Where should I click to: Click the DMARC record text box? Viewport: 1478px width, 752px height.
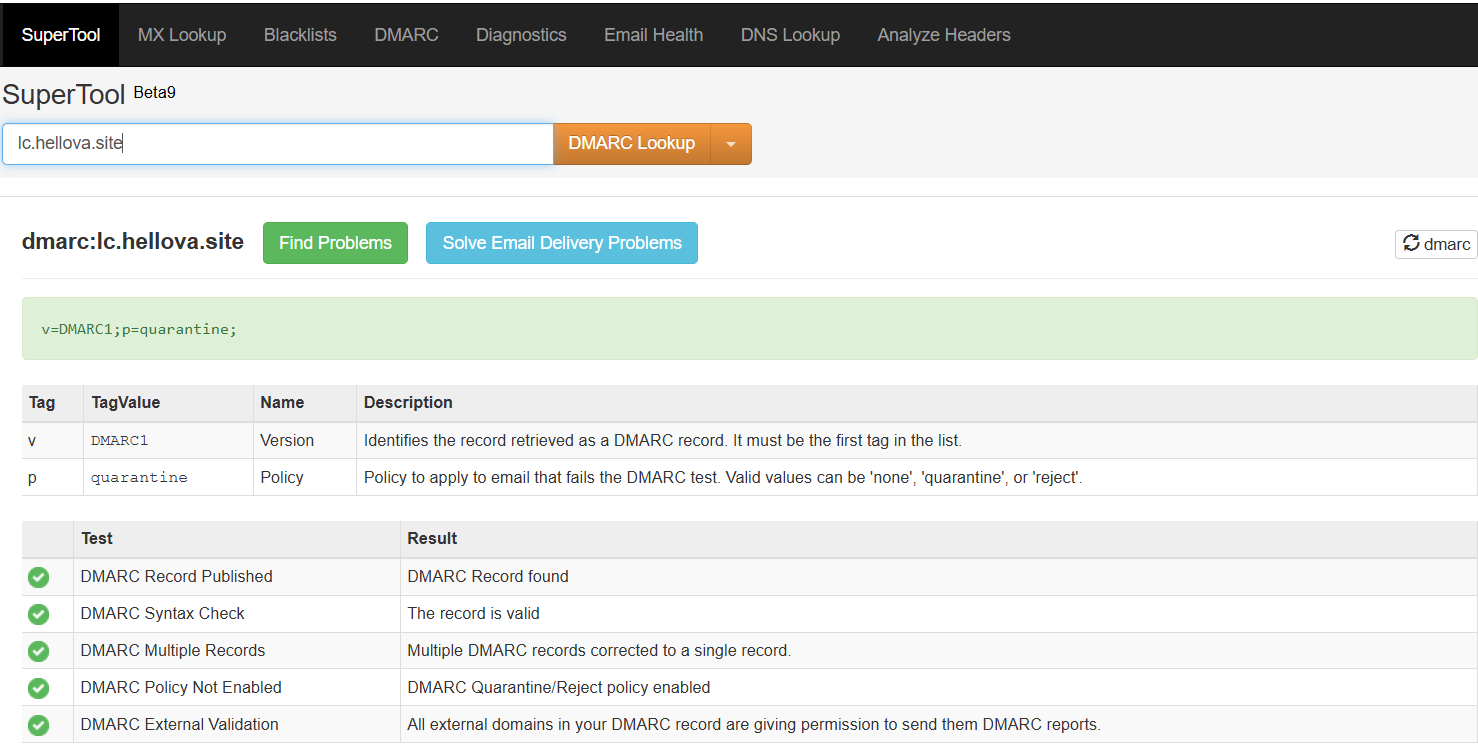pos(749,329)
